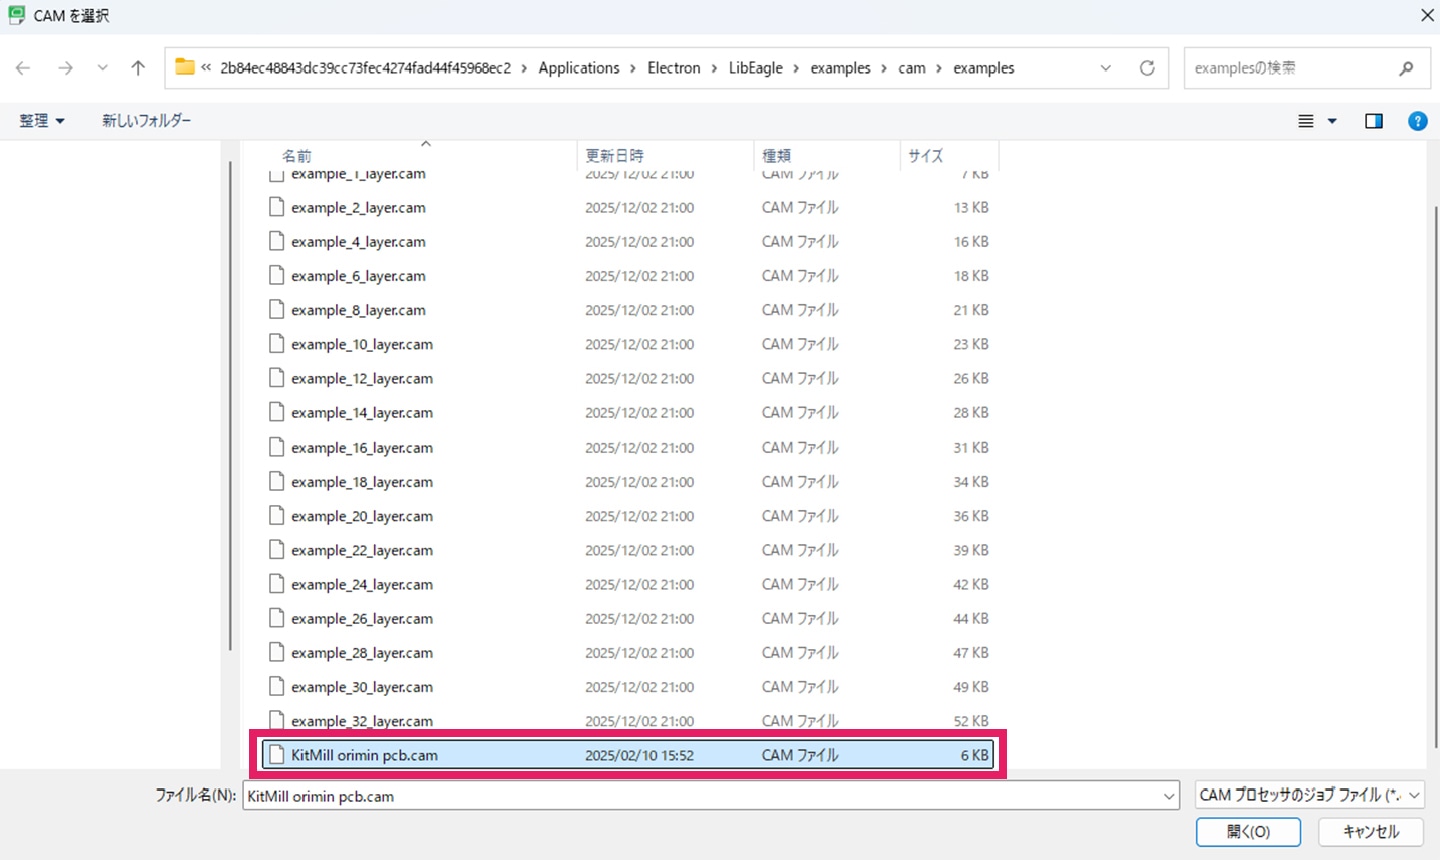Click the 開く(O) button
1440x860 pixels.
point(1248,831)
